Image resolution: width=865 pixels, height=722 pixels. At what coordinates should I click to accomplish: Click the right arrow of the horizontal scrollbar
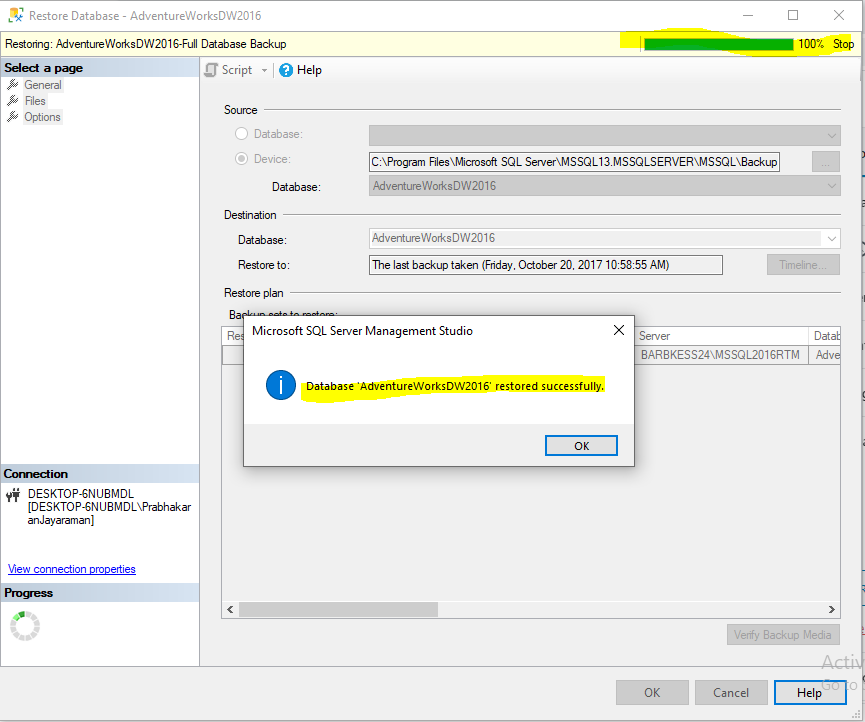(x=832, y=609)
